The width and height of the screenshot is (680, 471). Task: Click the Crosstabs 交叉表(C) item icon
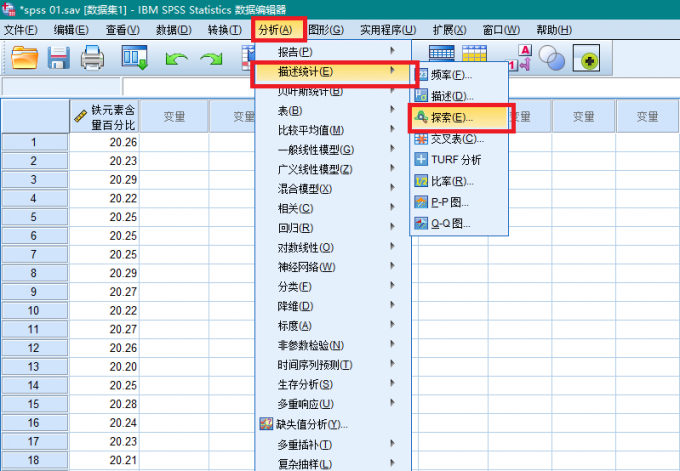421,139
